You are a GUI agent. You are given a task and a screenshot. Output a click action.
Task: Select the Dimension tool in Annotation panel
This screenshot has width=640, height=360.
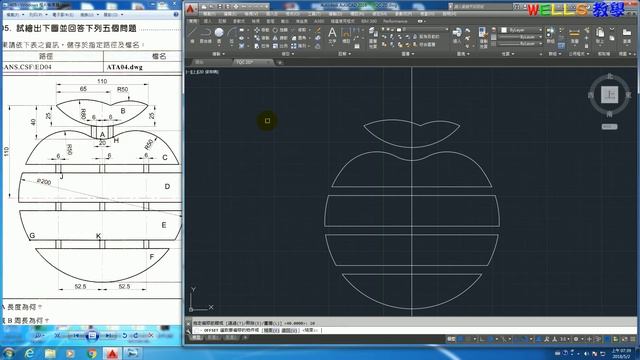[x=345, y=35]
